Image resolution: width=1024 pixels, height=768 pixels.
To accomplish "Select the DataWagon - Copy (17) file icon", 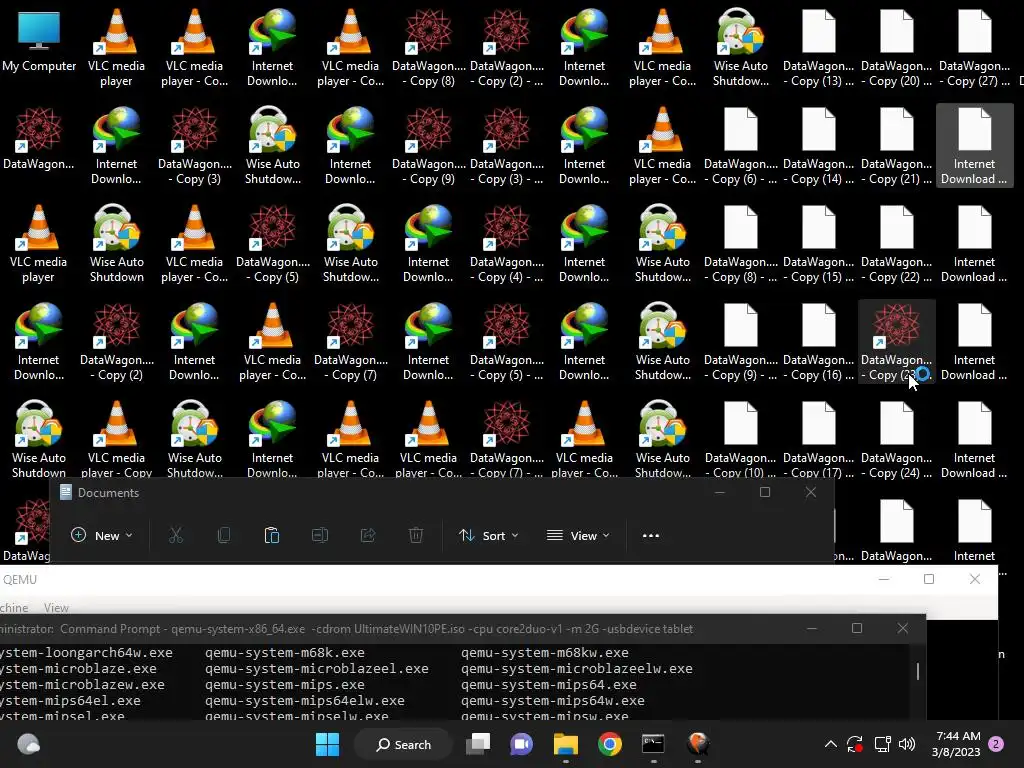I will click(x=819, y=441).
